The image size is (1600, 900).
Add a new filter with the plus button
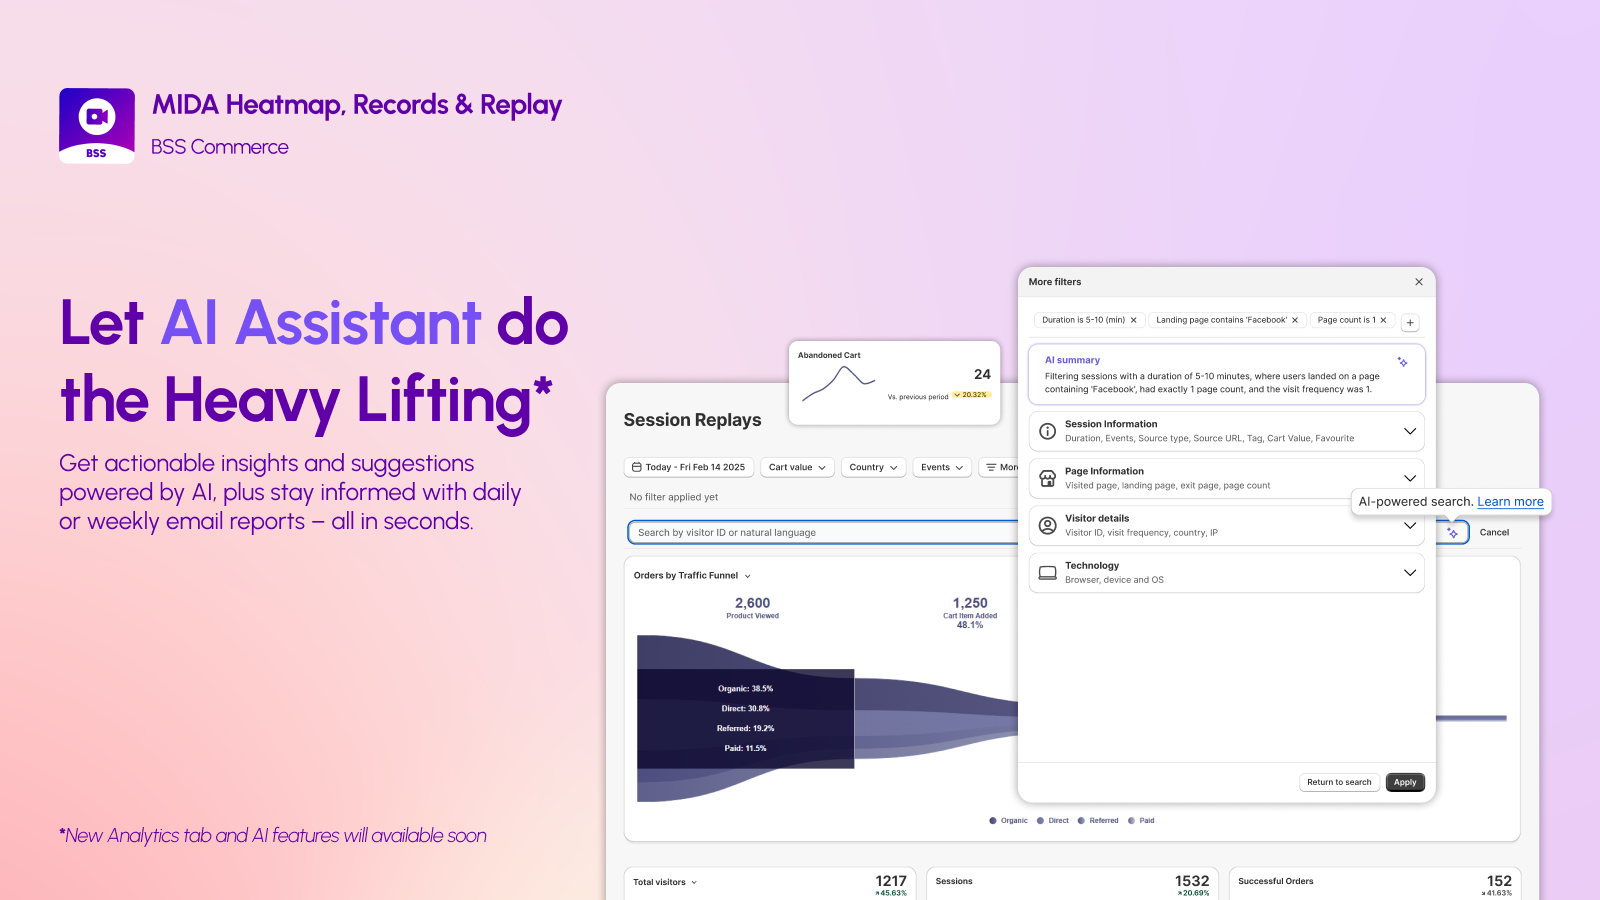(1410, 322)
